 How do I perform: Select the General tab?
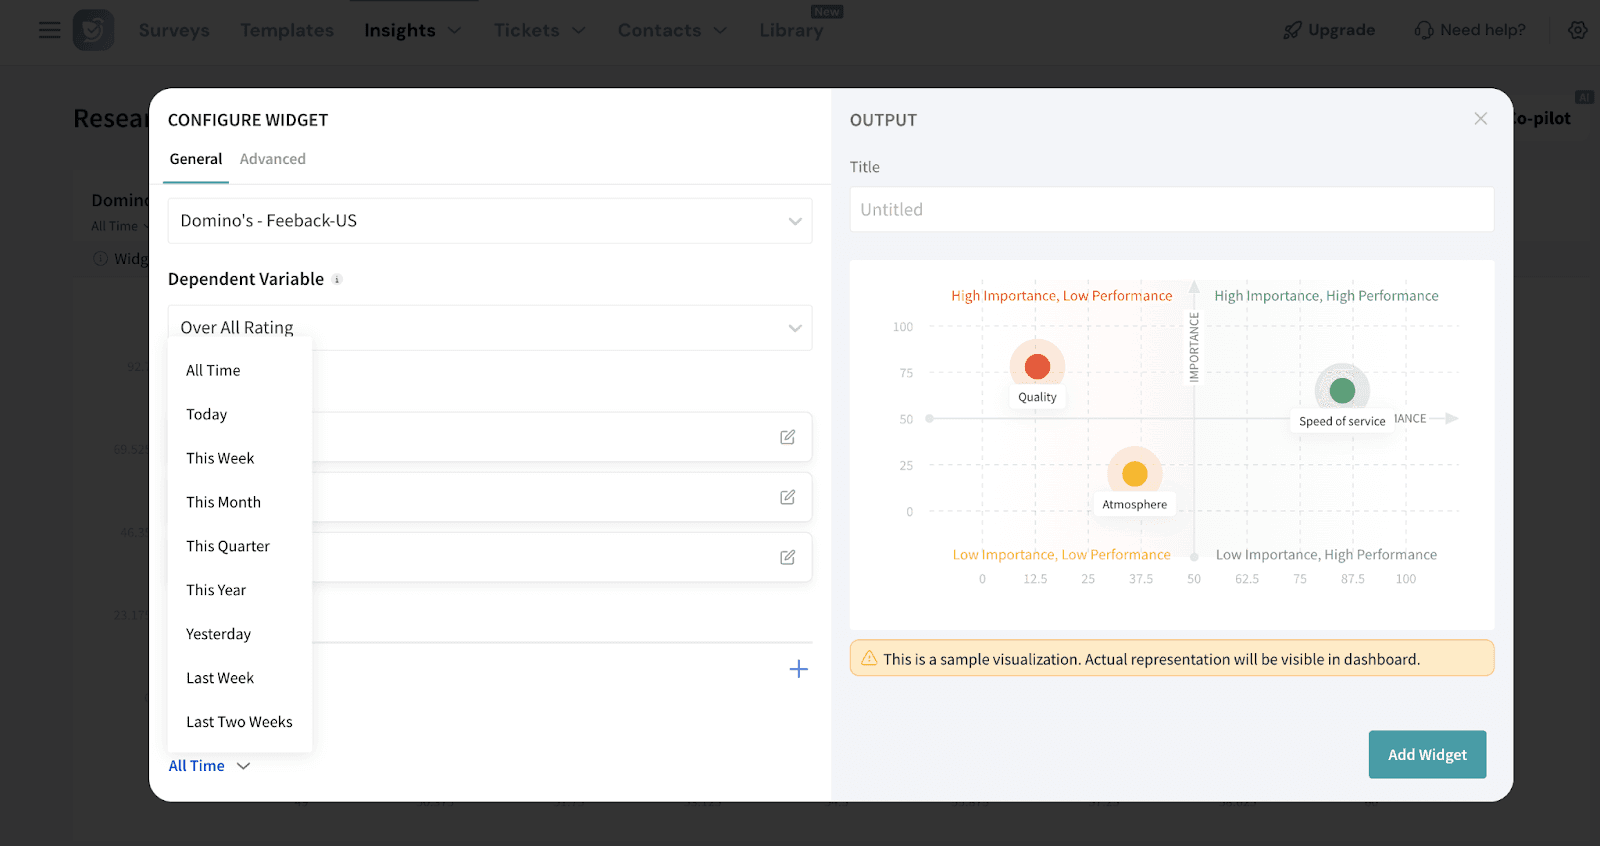tap(196, 159)
